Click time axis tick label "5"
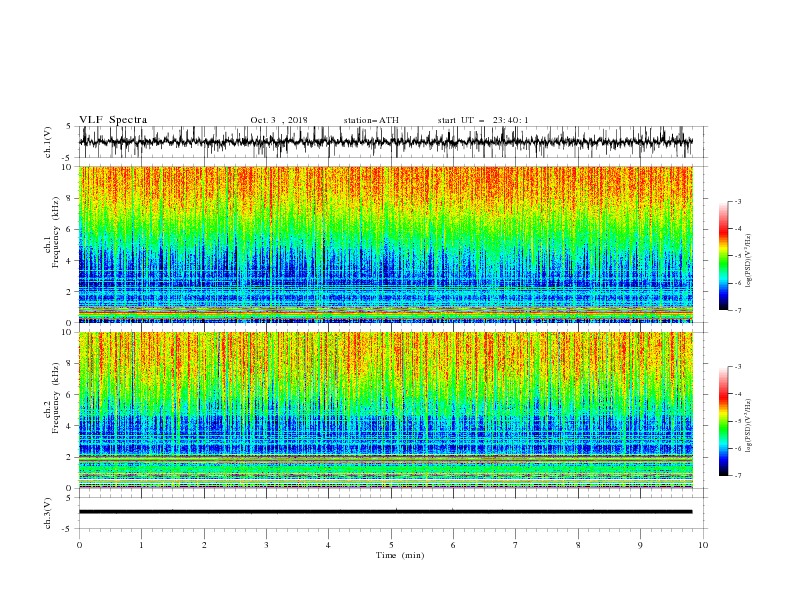Screen dimensions: 792x612 point(391,545)
